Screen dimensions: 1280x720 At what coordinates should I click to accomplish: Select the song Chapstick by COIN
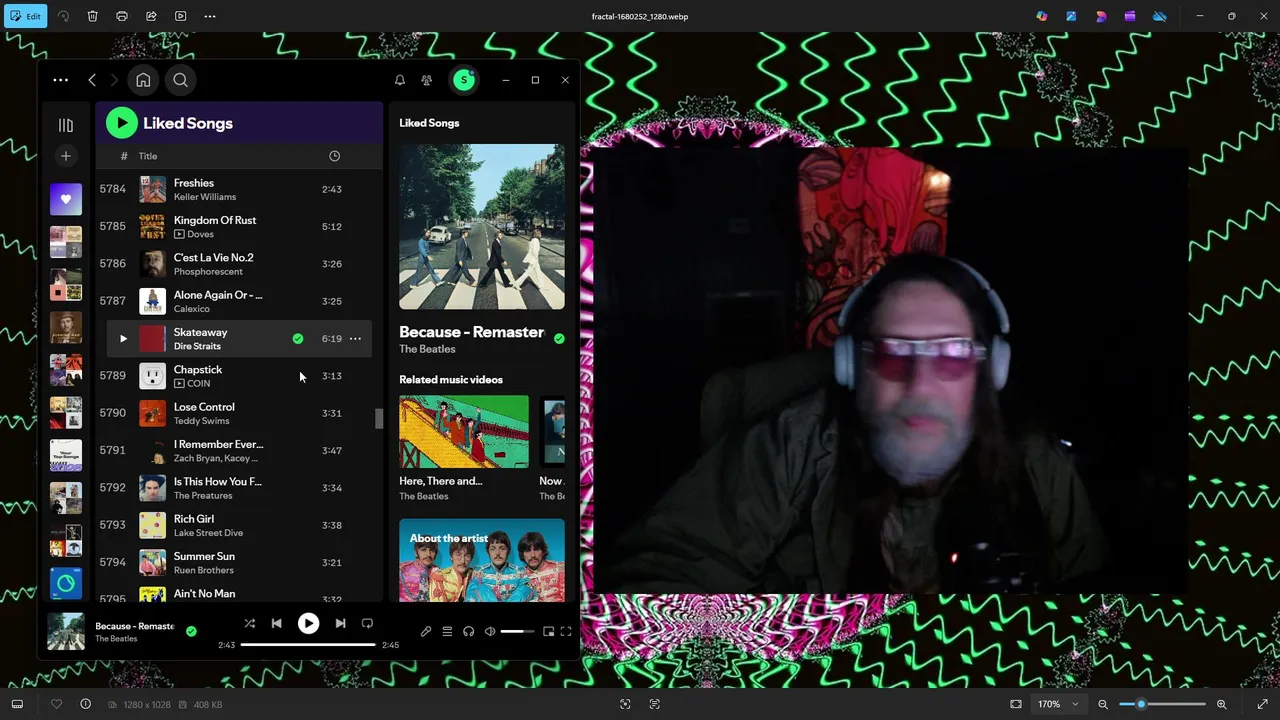point(198,370)
